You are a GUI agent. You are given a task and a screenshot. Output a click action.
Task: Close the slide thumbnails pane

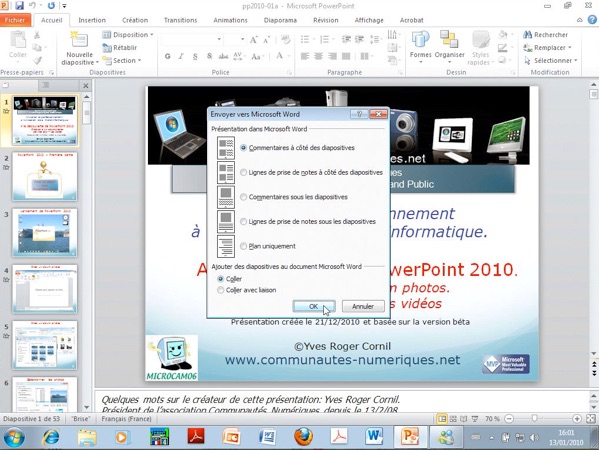click(x=86, y=86)
